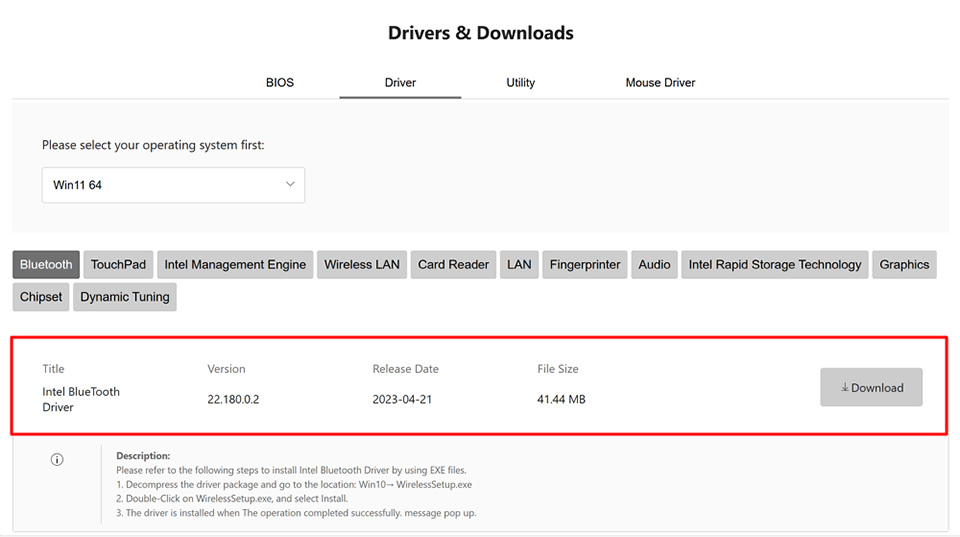Choose the Audio category

(x=654, y=265)
